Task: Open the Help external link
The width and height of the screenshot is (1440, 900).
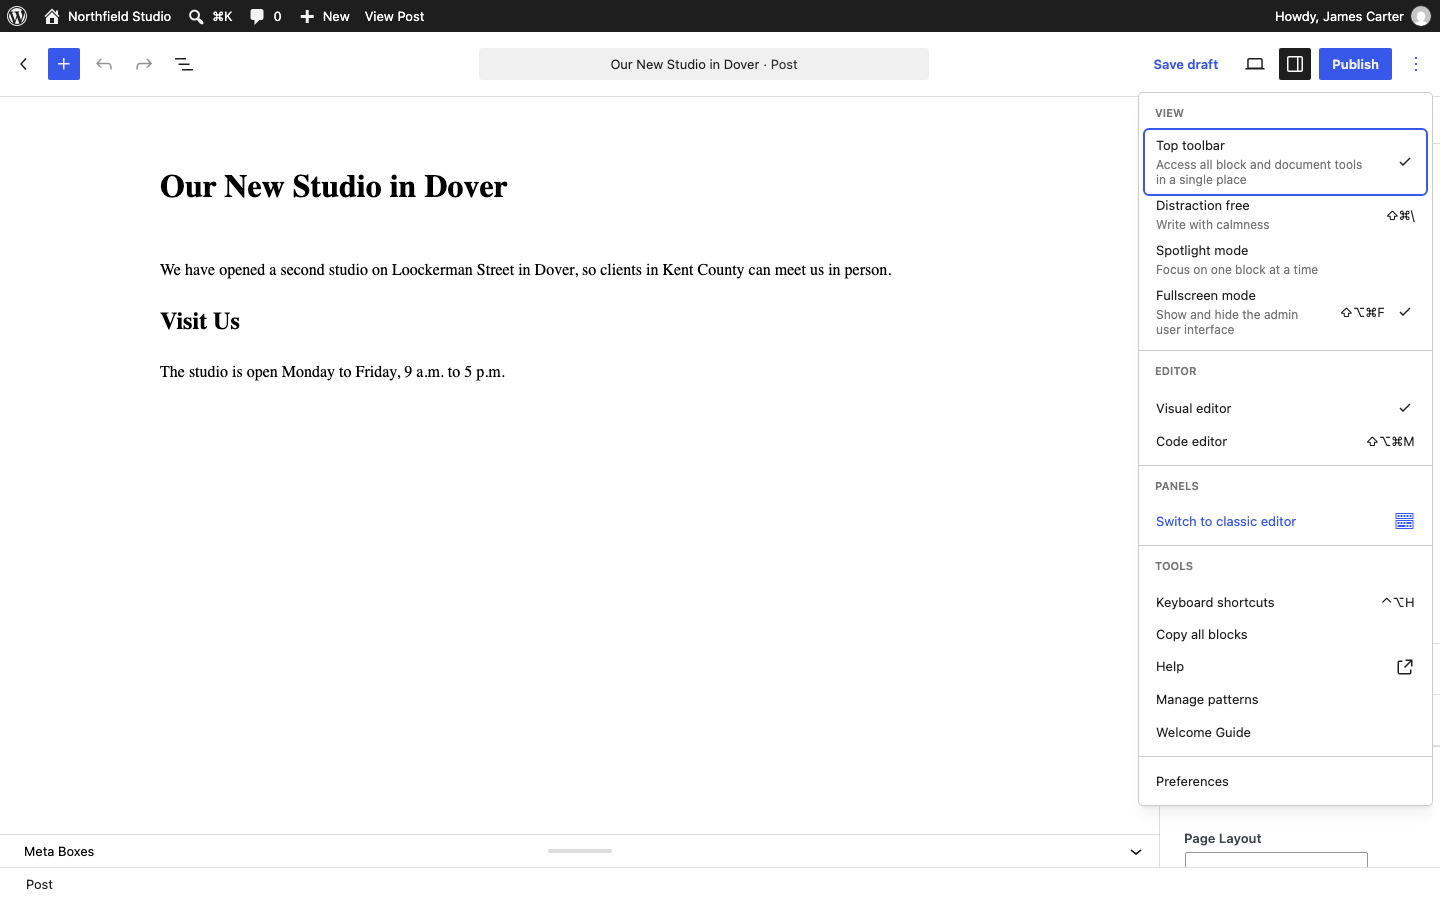Action: [x=1285, y=667]
